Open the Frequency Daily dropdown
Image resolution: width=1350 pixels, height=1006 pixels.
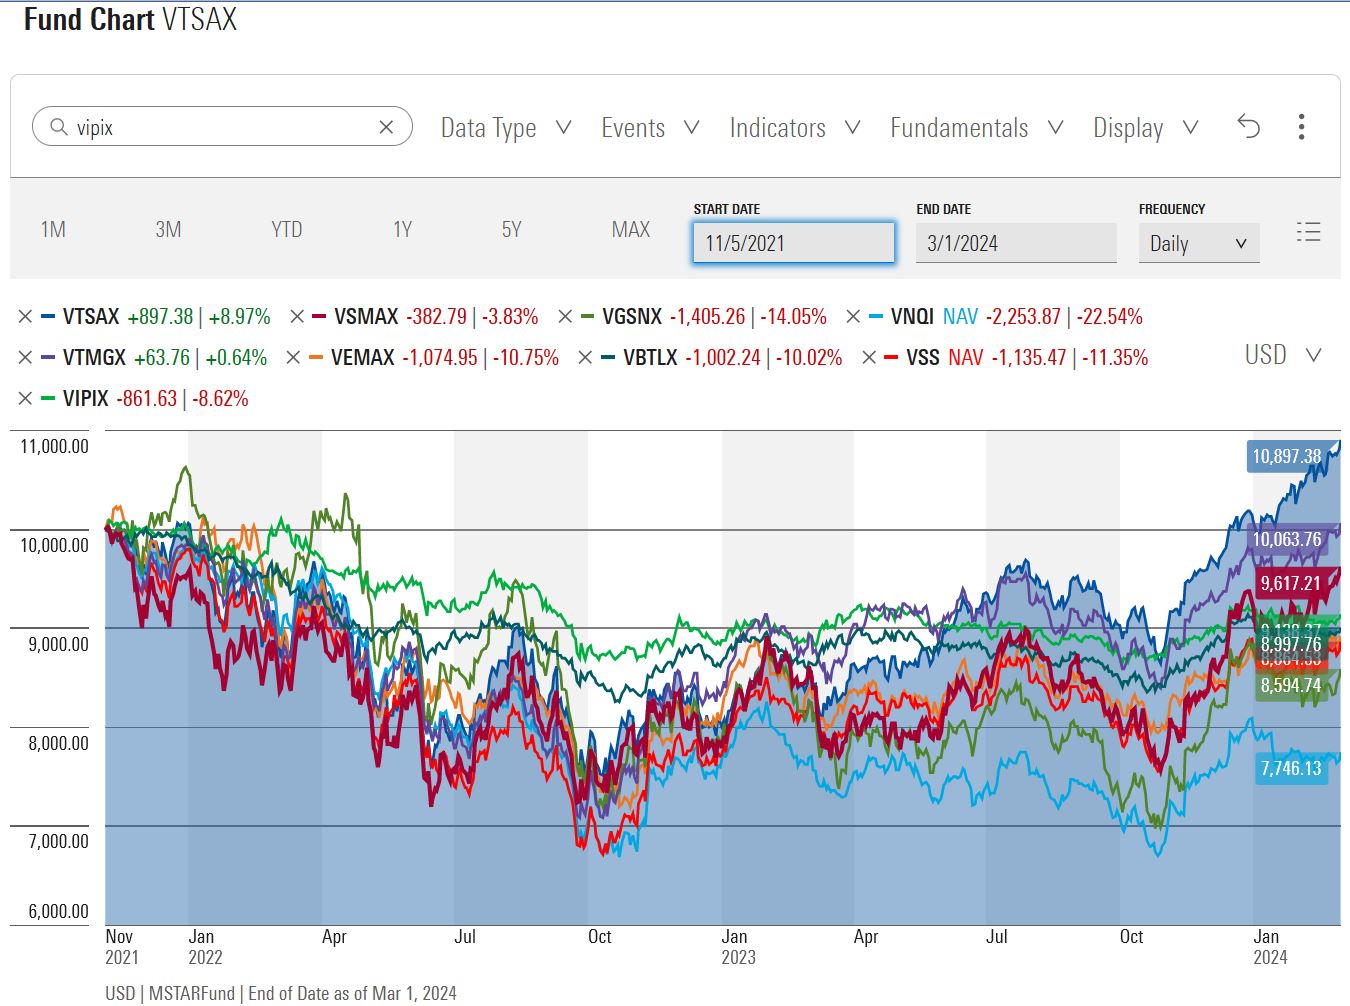[x=1198, y=243]
